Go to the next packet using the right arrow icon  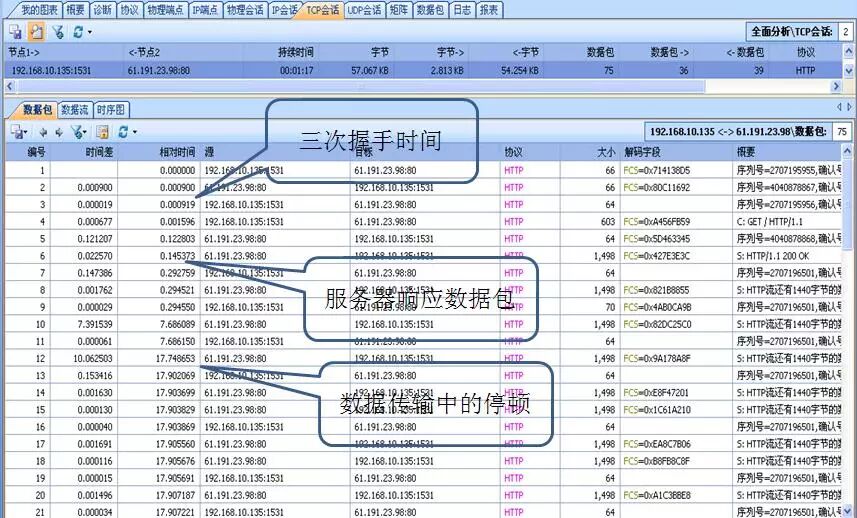tap(59, 132)
